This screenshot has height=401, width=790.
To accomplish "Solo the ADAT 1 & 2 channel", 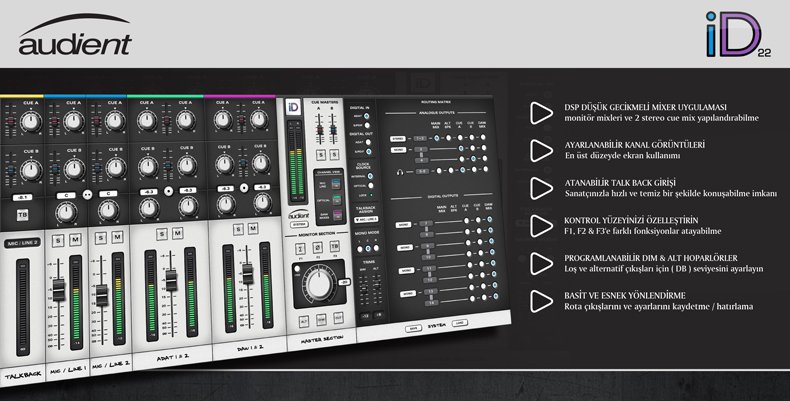I will point(161,234).
